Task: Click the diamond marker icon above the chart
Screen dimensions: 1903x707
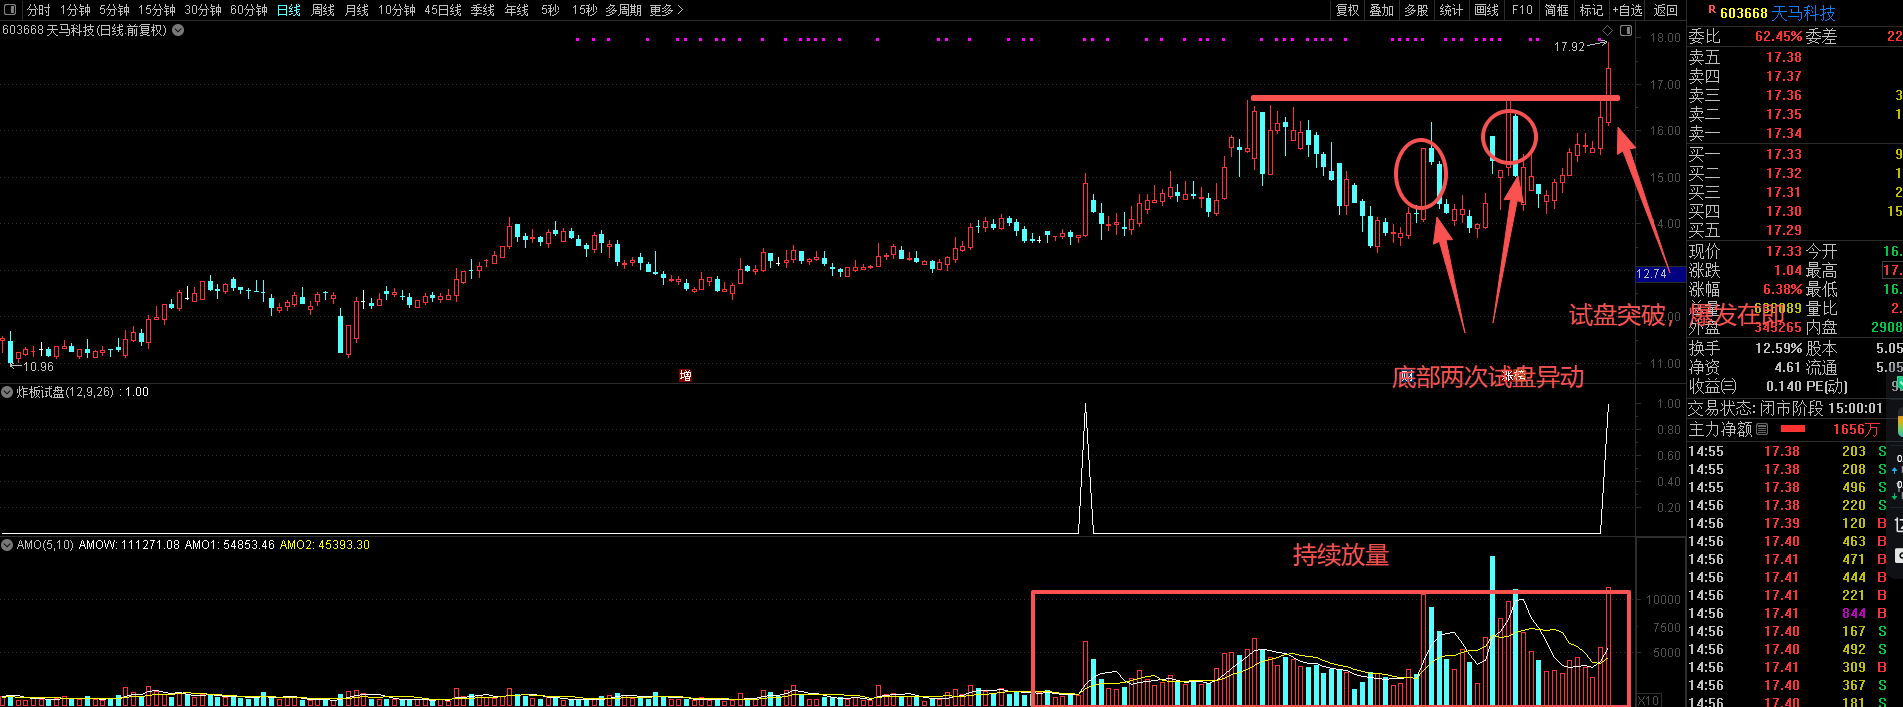Action: [x=1608, y=31]
